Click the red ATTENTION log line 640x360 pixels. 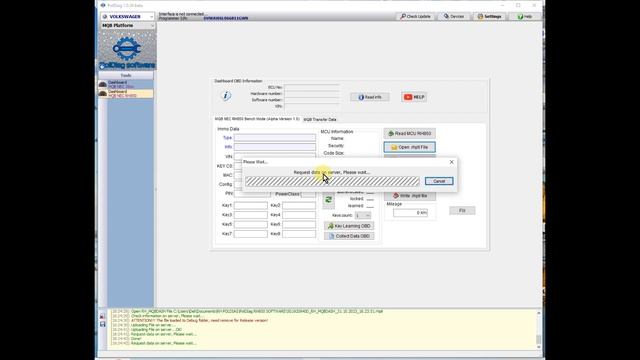[x=199, y=320]
